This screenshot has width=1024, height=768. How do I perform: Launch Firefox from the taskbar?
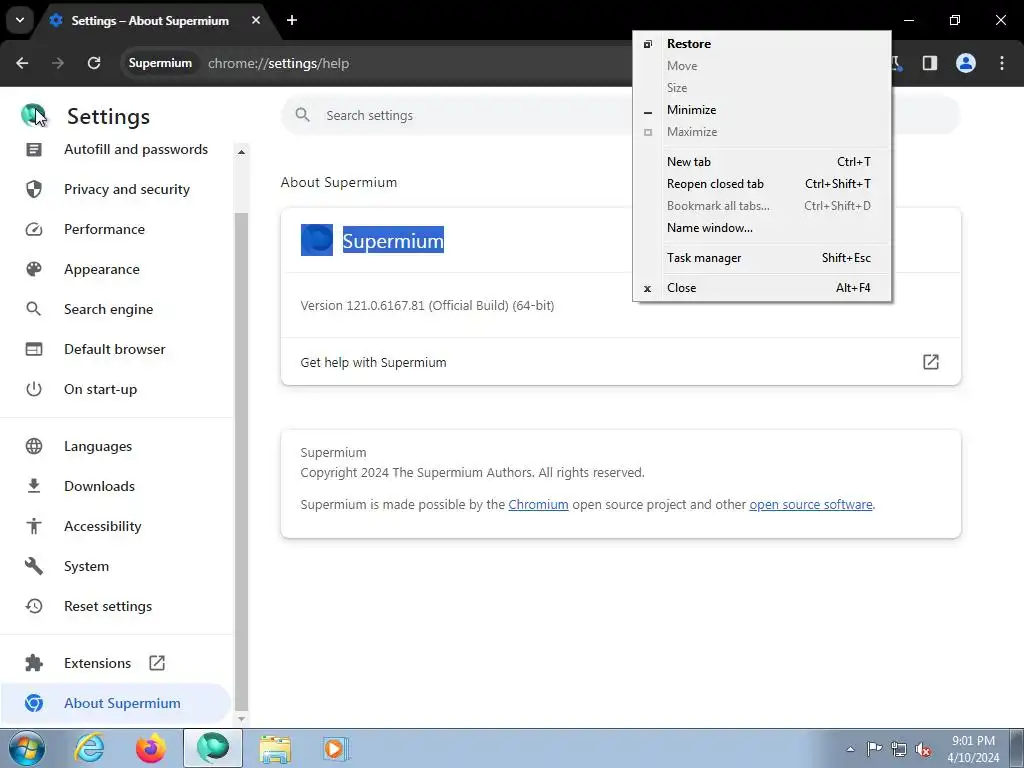tap(151, 748)
